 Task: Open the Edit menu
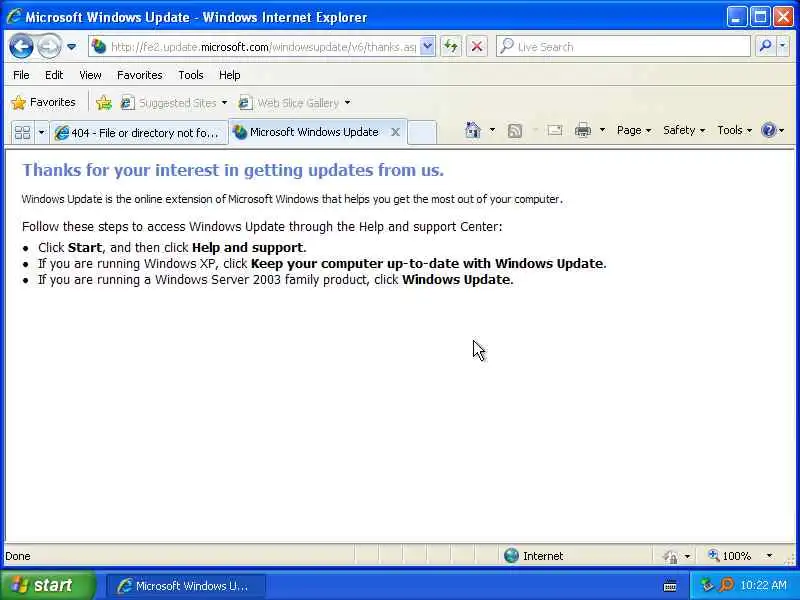54,75
